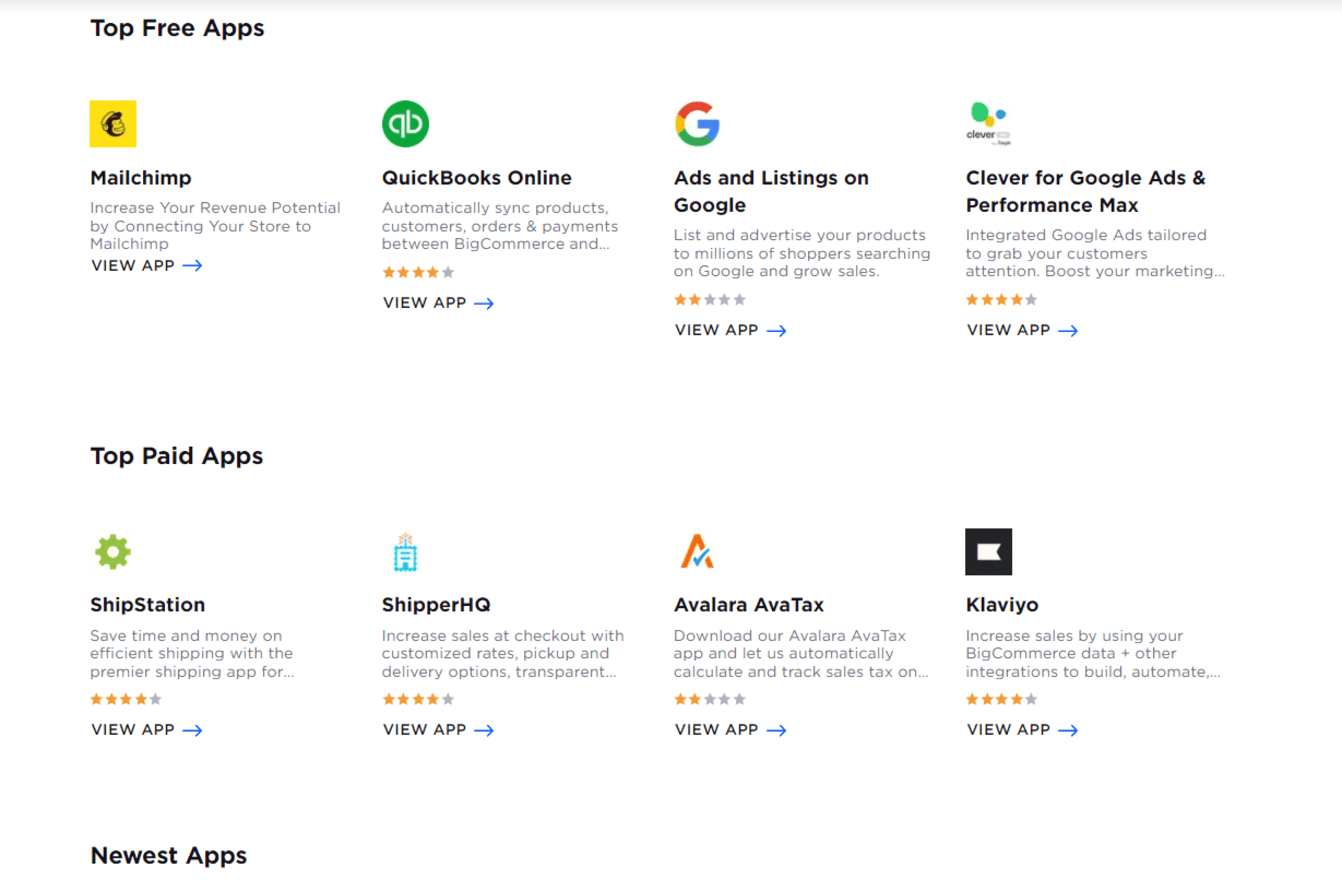Click the green ShipStation gear icon

[x=113, y=551]
